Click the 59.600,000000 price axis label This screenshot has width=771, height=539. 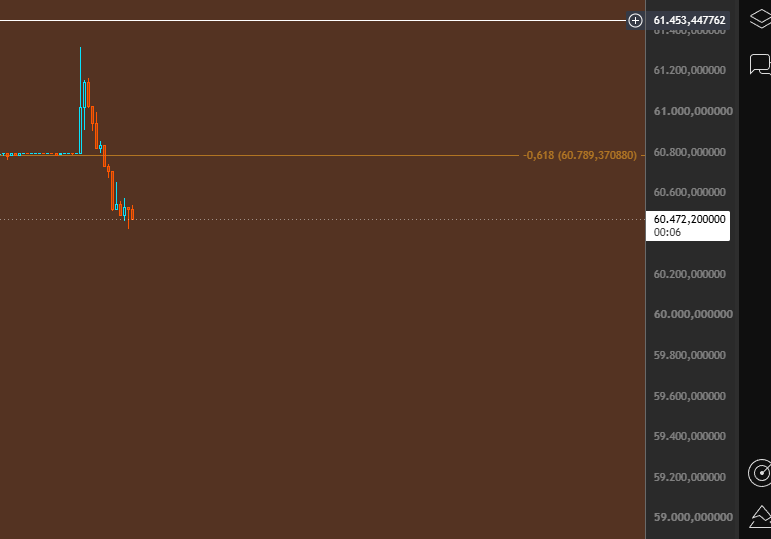pyautogui.click(x=689, y=396)
